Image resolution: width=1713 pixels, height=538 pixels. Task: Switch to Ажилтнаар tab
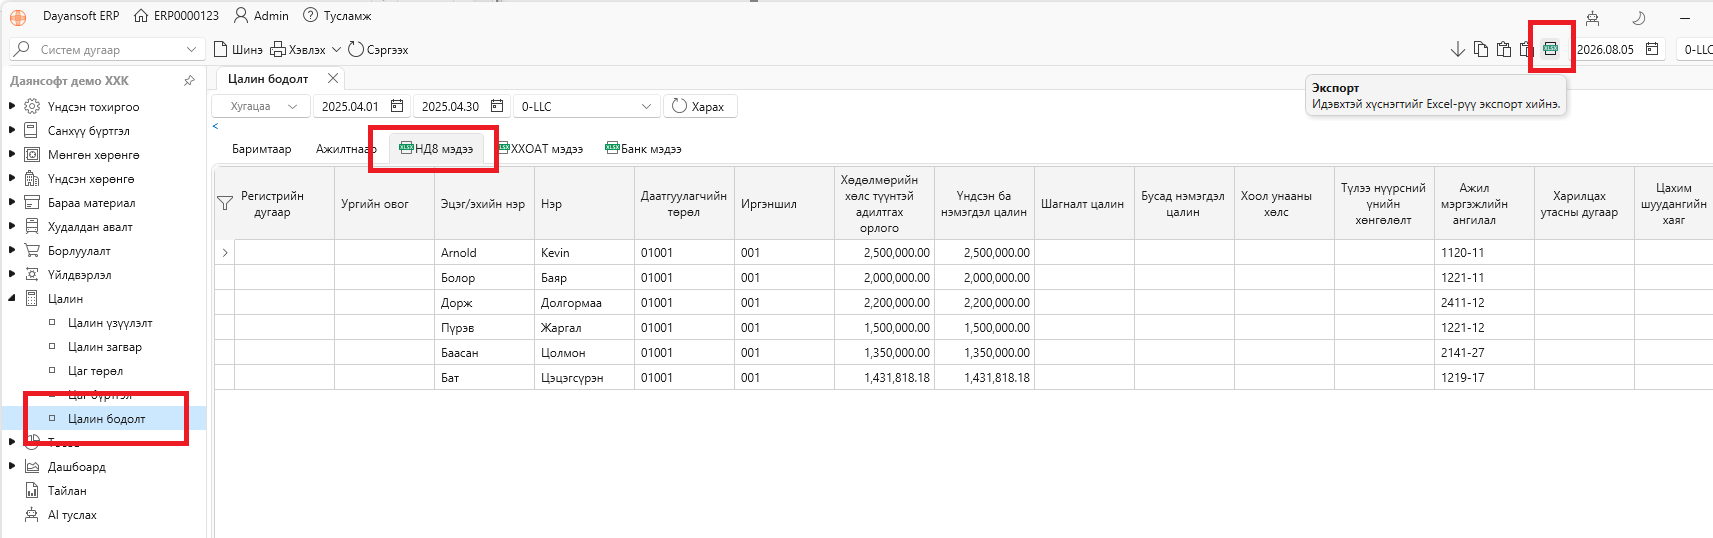pos(346,149)
